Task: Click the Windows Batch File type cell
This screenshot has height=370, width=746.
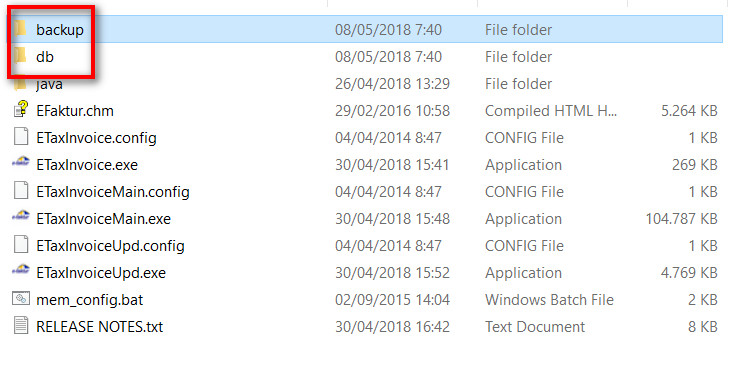Action: 550,300
